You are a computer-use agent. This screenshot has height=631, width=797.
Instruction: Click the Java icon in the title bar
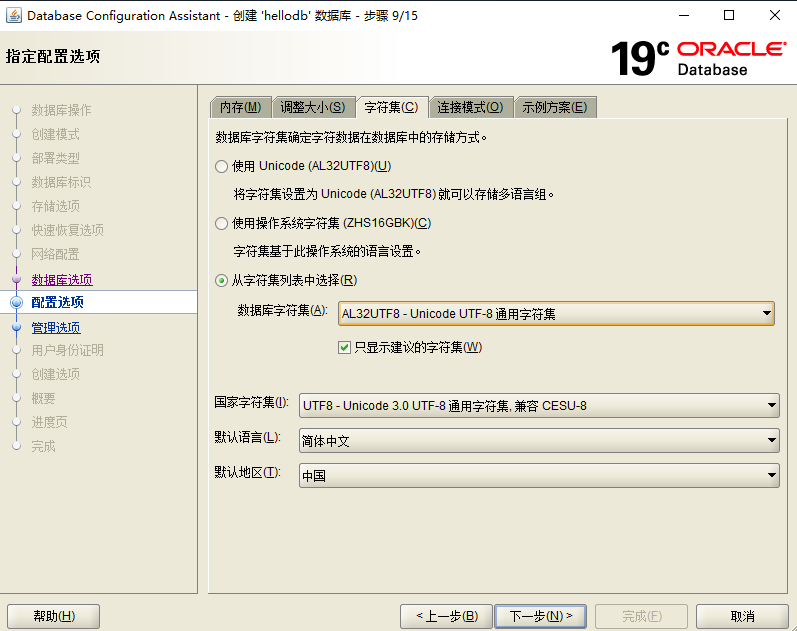[x=14, y=15]
